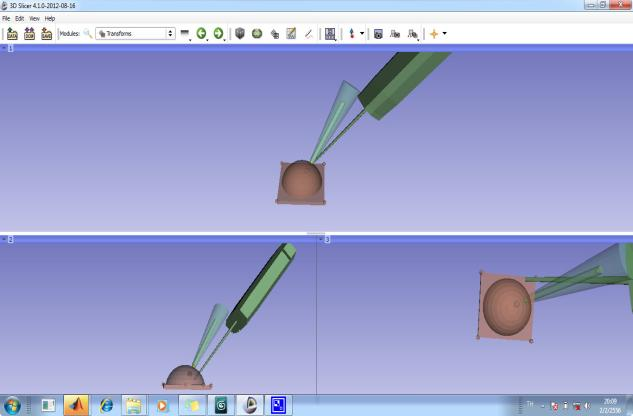The height and width of the screenshot is (416, 633).
Task: Click the Save data icon
Action: point(46,33)
